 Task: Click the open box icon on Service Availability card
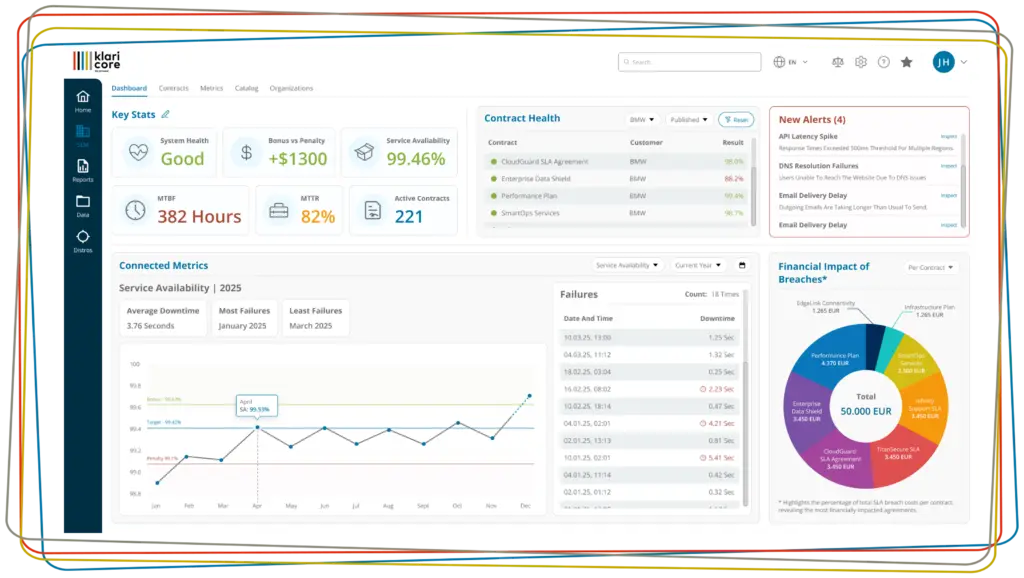[364, 152]
